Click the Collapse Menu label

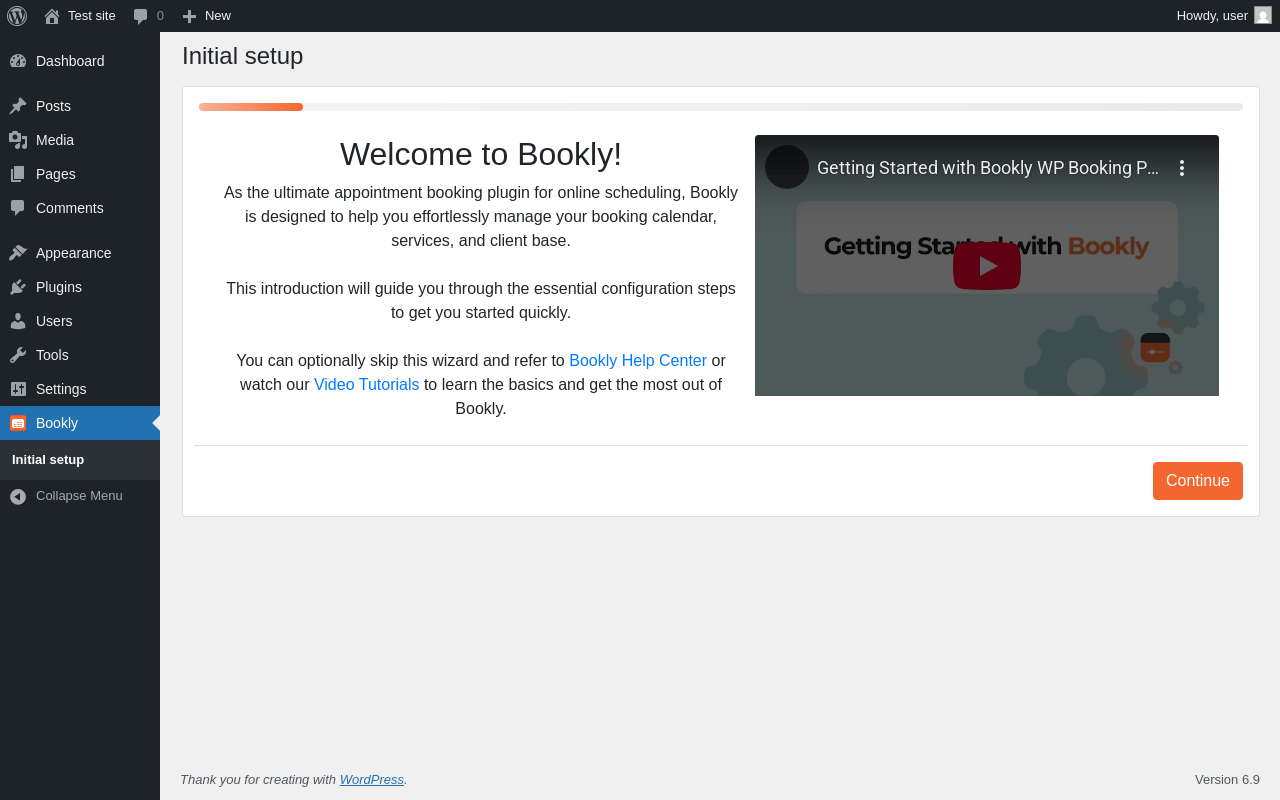(x=79, y=496)
